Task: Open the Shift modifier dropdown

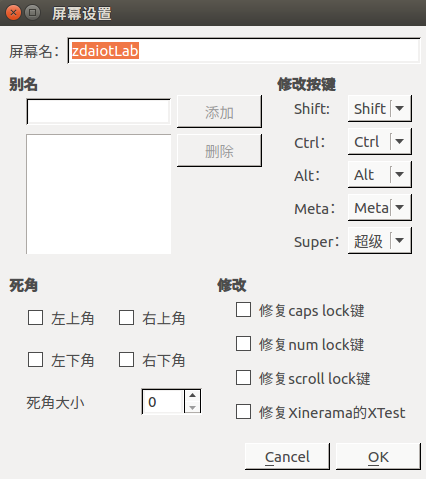Action: pyautogui.click(x=380, y=108)
